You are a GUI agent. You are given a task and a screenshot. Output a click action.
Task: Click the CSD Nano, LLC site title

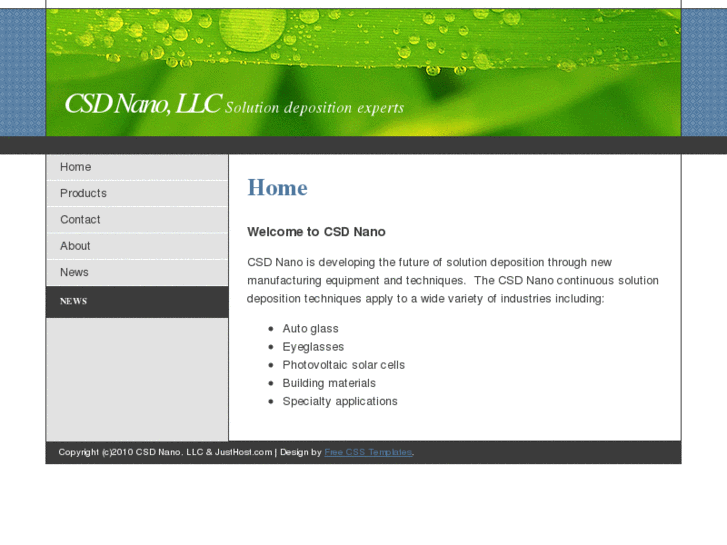point(143,103)
